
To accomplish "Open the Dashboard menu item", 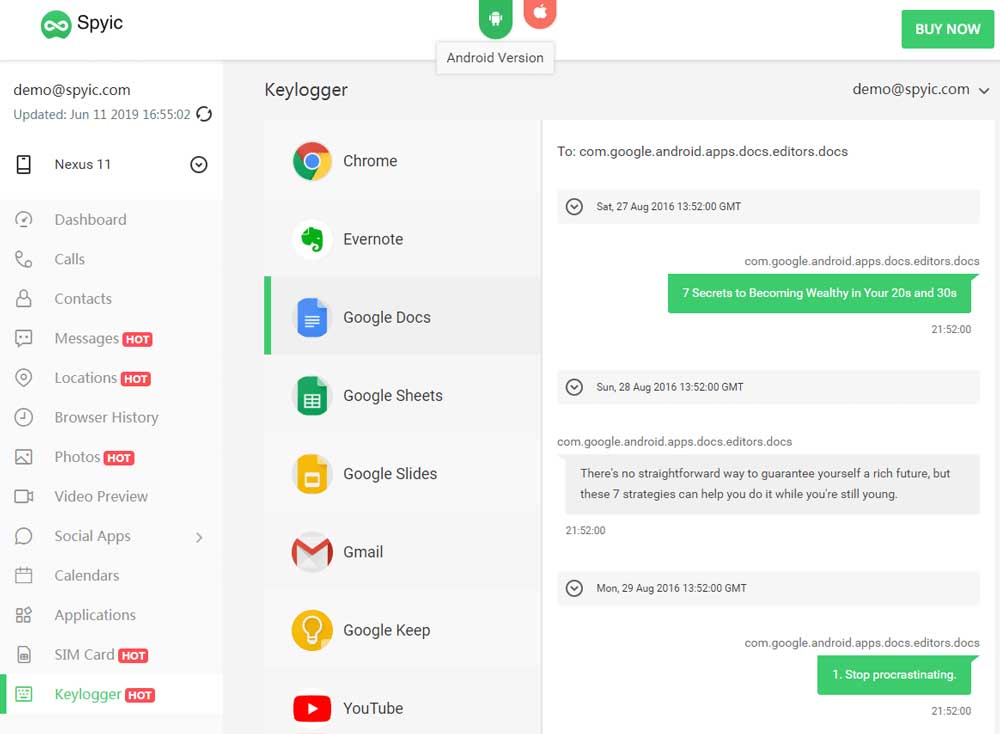I will click(x=90, y=219).
